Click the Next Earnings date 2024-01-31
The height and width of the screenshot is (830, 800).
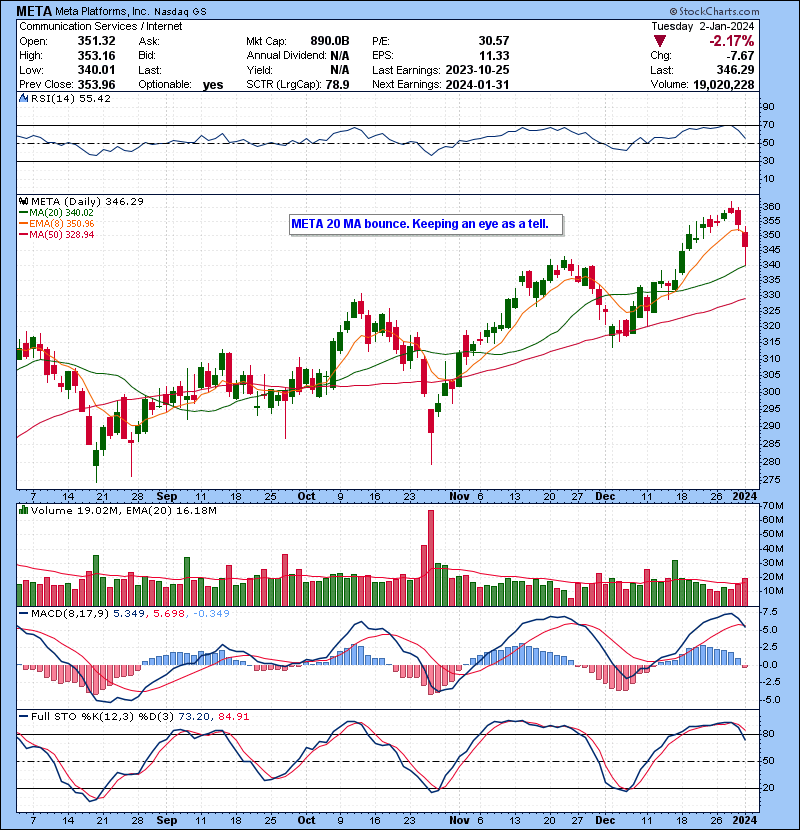477,85
